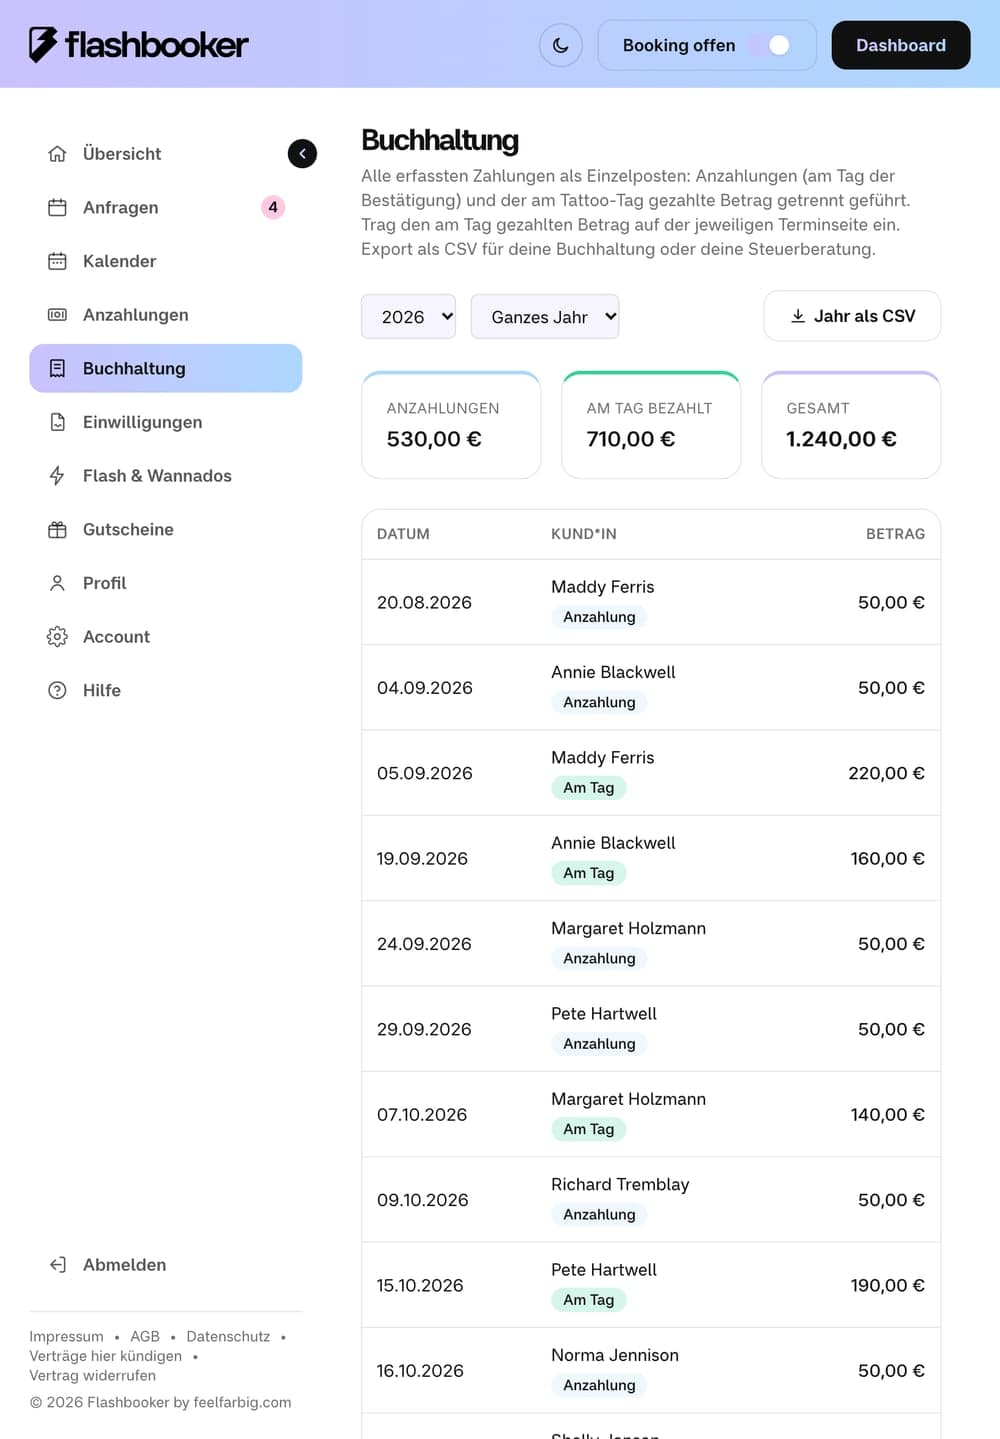Viewport: 1000px width, 1439px height.
Task: Click Margaret Holzmann in the 24.09.2026 row
Action: [628, 928]
